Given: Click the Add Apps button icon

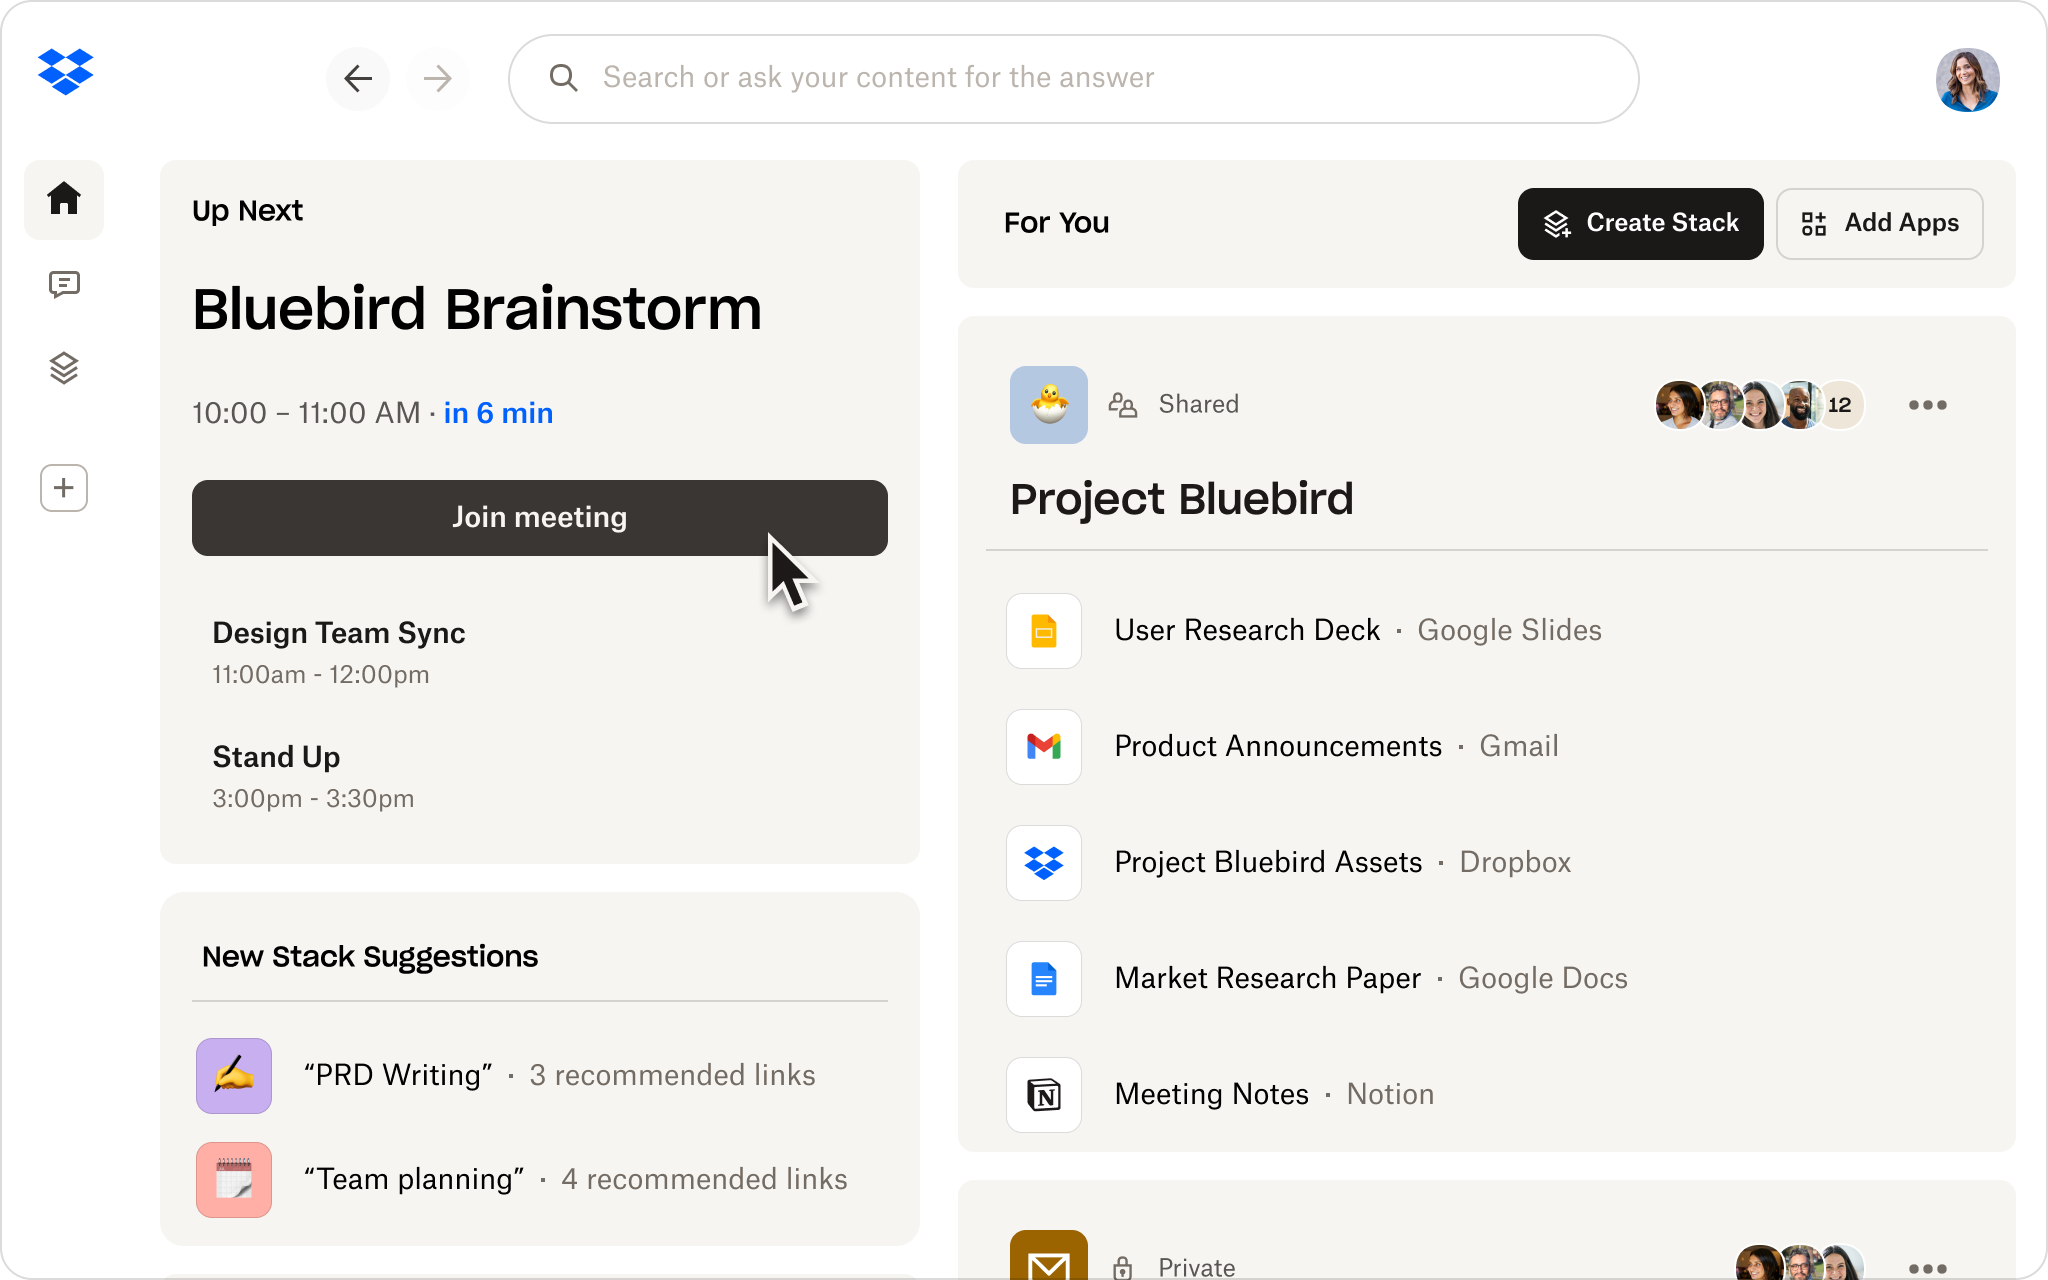Looking at the screenshot, I should [1817, 223].
